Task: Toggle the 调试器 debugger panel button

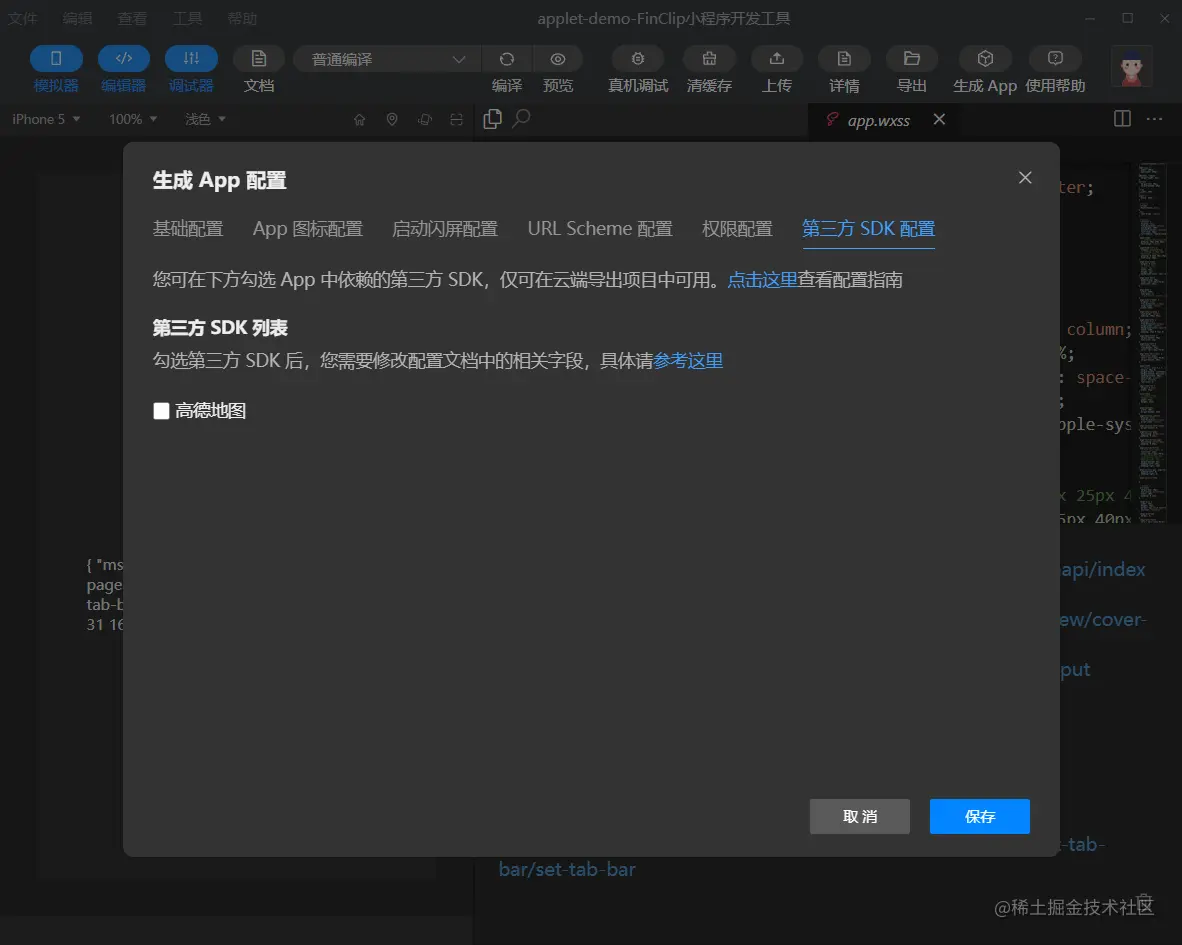Action: (191, 59)
